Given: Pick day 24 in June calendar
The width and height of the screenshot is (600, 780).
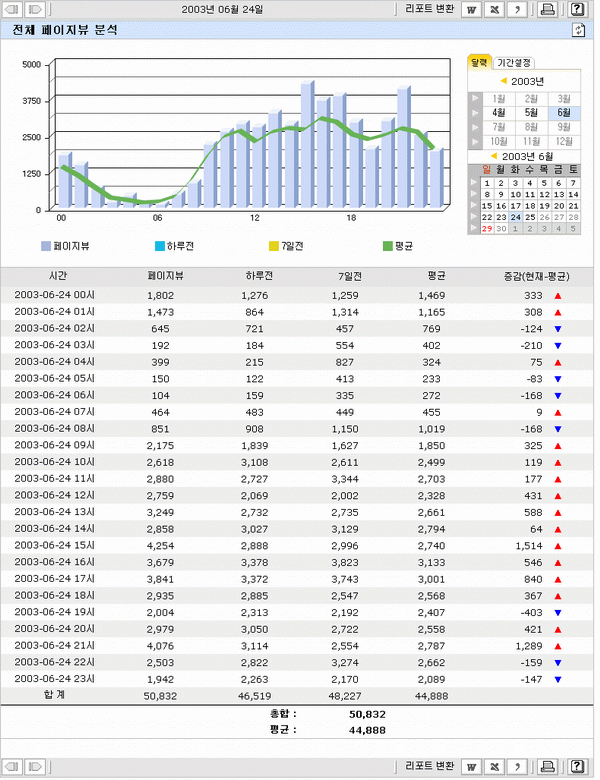Looking at the screenshot, I should click(516, 217).
